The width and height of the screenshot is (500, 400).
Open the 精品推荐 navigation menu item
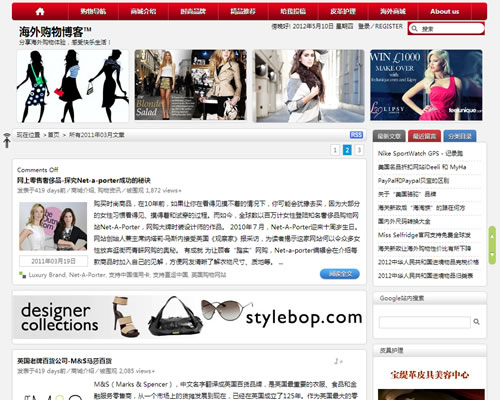[243, 12]
